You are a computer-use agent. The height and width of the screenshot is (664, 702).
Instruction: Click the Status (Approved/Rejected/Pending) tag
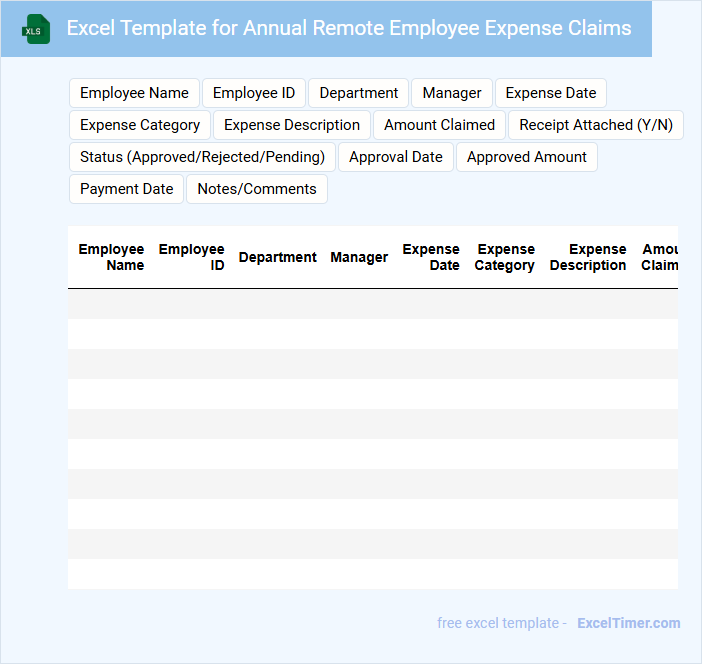click(202, 157)
